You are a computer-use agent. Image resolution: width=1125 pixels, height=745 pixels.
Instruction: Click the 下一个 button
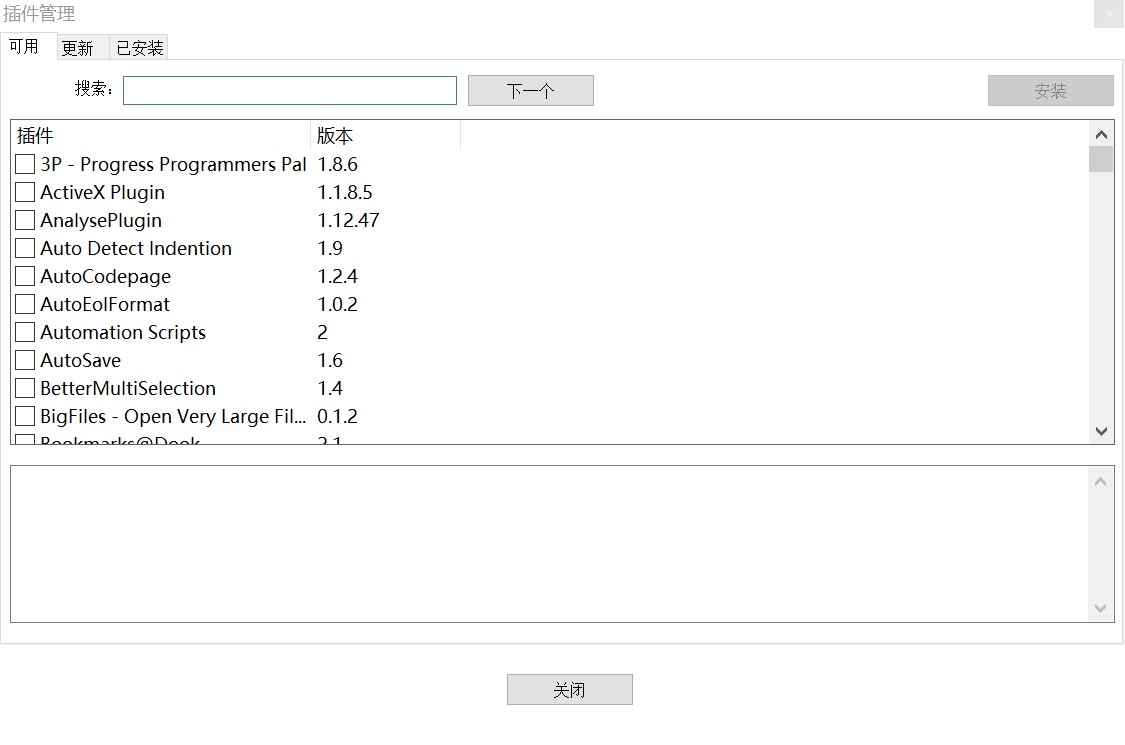click(531, 90)
